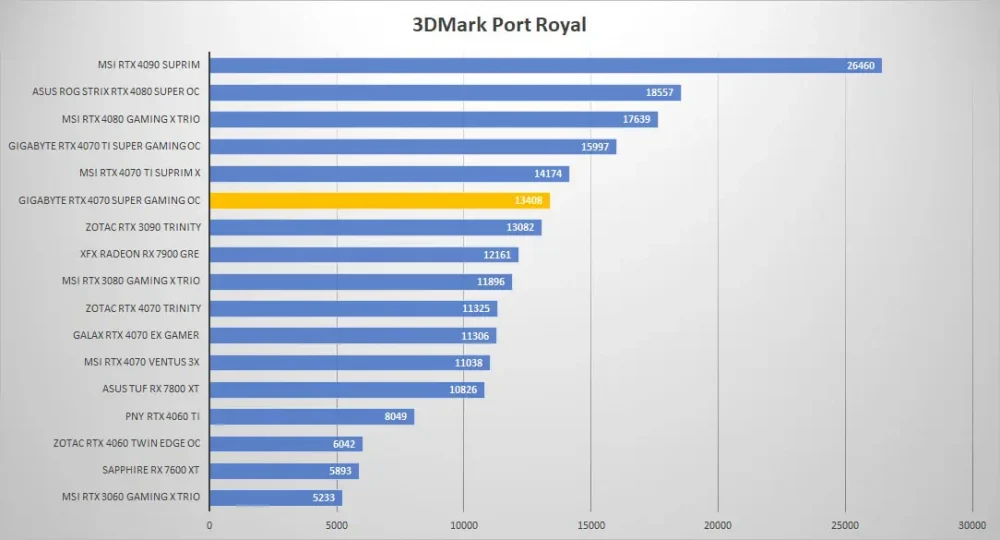Click the 25000 axis tick label
This screenshot has height=540, width=1000.
[844, 526]
